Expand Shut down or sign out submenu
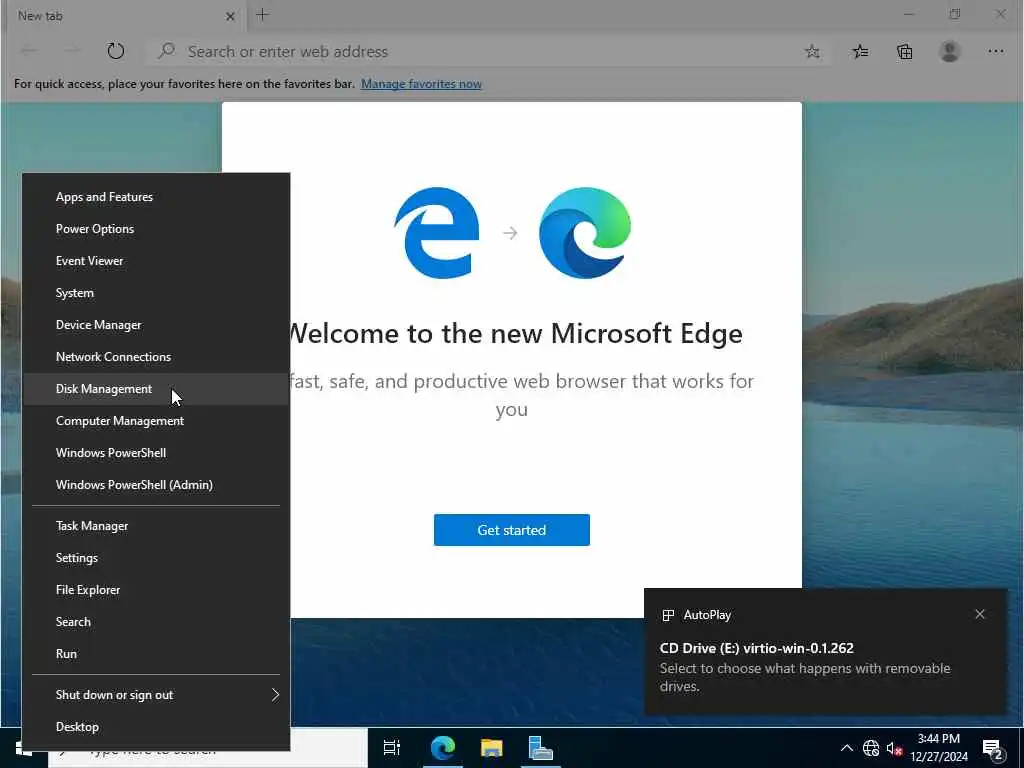1024x768 pixels. [x=157, y=695]
